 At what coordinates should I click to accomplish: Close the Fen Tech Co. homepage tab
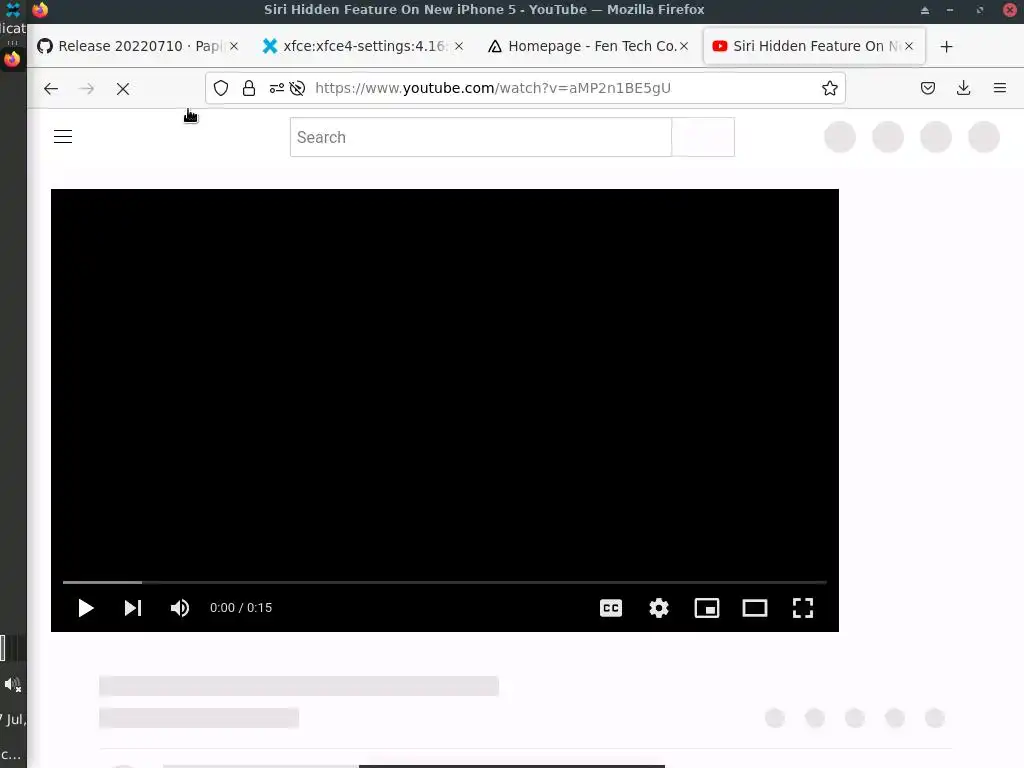(x=684, y=46)
